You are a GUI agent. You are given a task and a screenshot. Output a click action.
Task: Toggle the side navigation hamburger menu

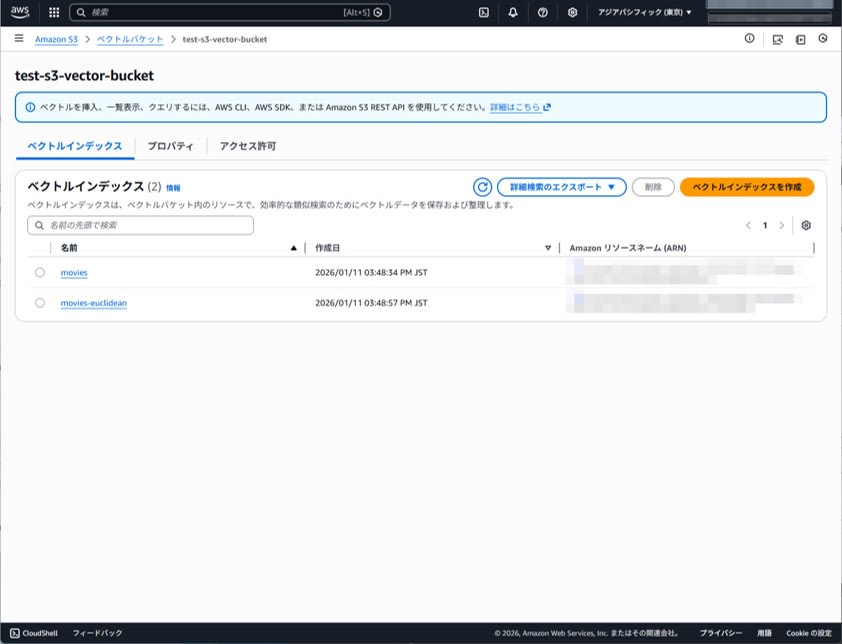(x=19, y=38)
